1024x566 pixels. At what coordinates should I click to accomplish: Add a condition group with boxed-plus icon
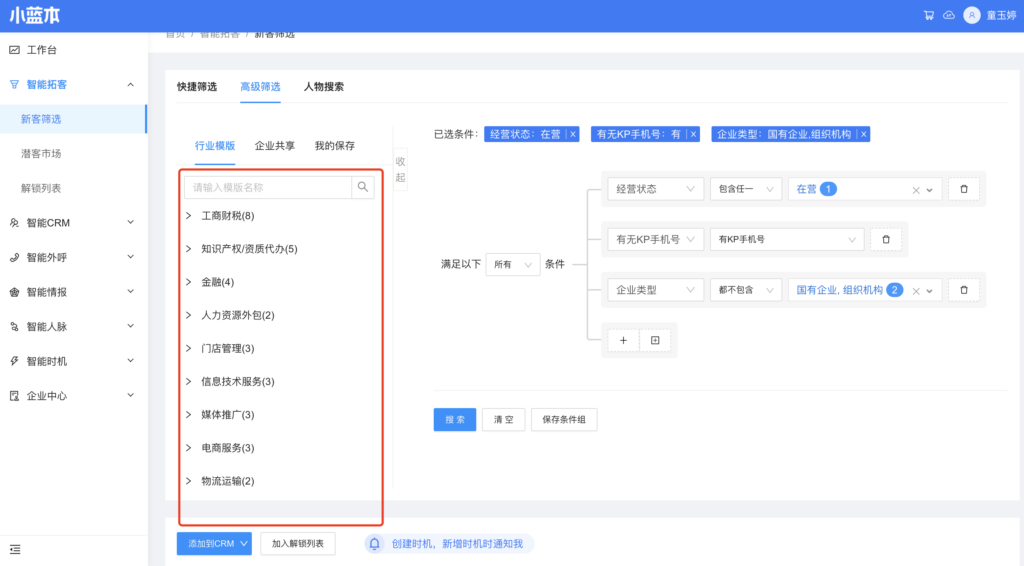point(655,340)
